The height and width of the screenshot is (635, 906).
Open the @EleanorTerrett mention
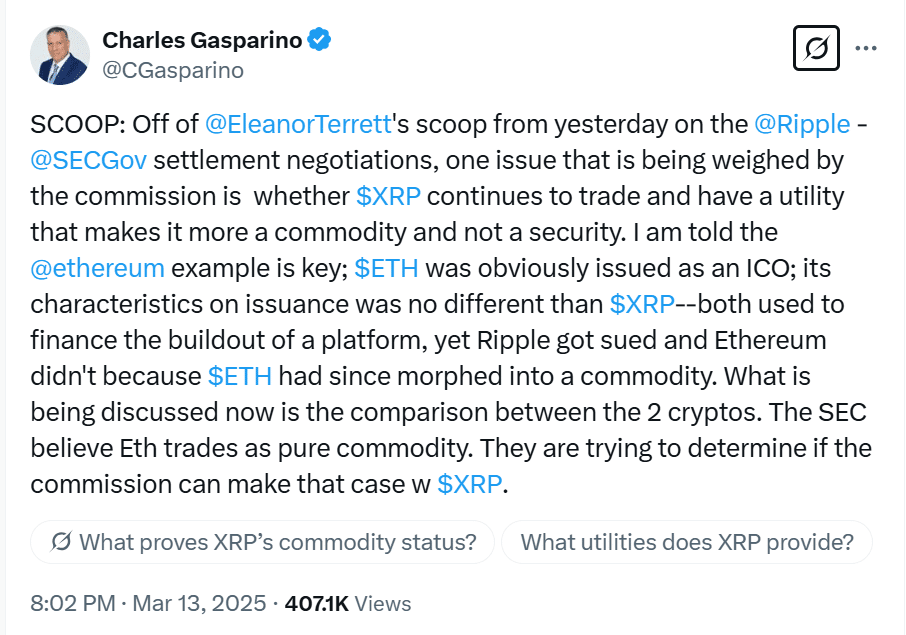pos(299,124)
